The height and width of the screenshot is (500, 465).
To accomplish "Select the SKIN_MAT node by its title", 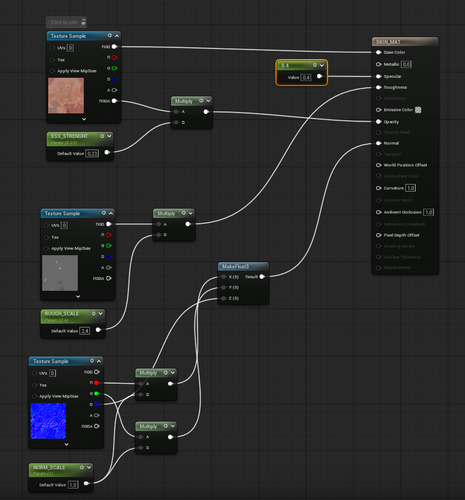I will (x=388, y=42).
